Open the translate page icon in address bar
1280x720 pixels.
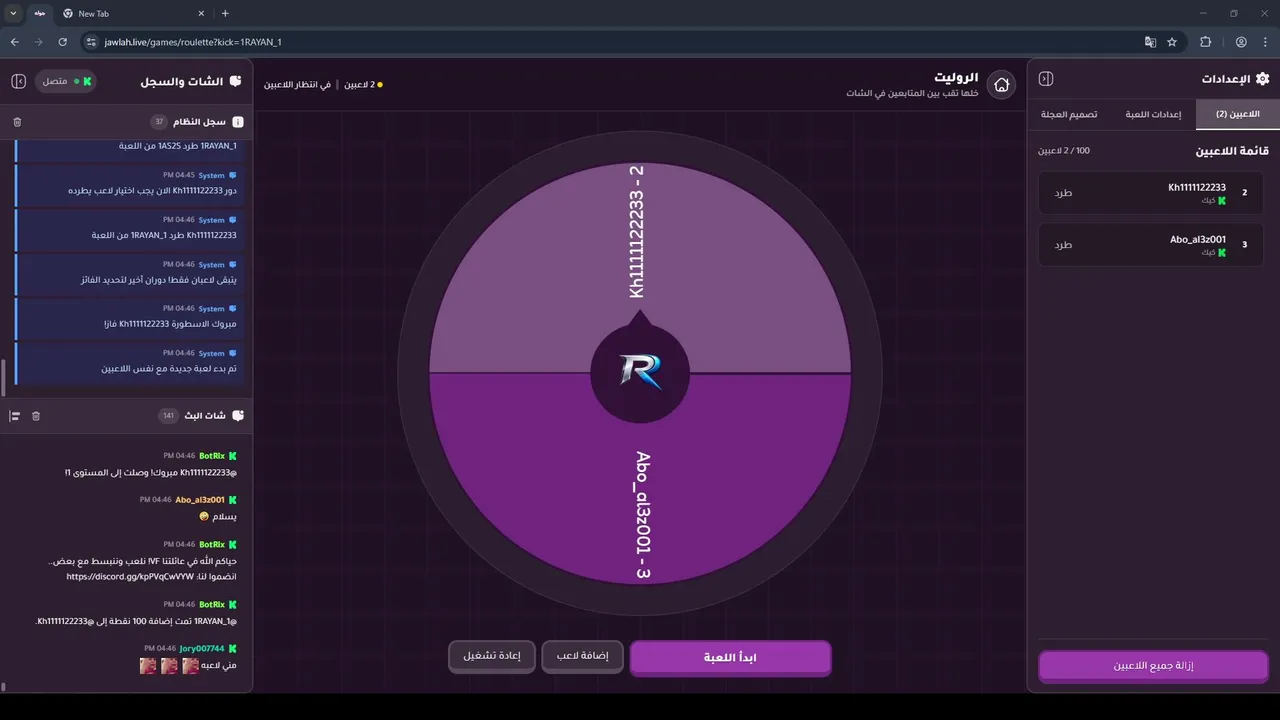(1150, 42)
